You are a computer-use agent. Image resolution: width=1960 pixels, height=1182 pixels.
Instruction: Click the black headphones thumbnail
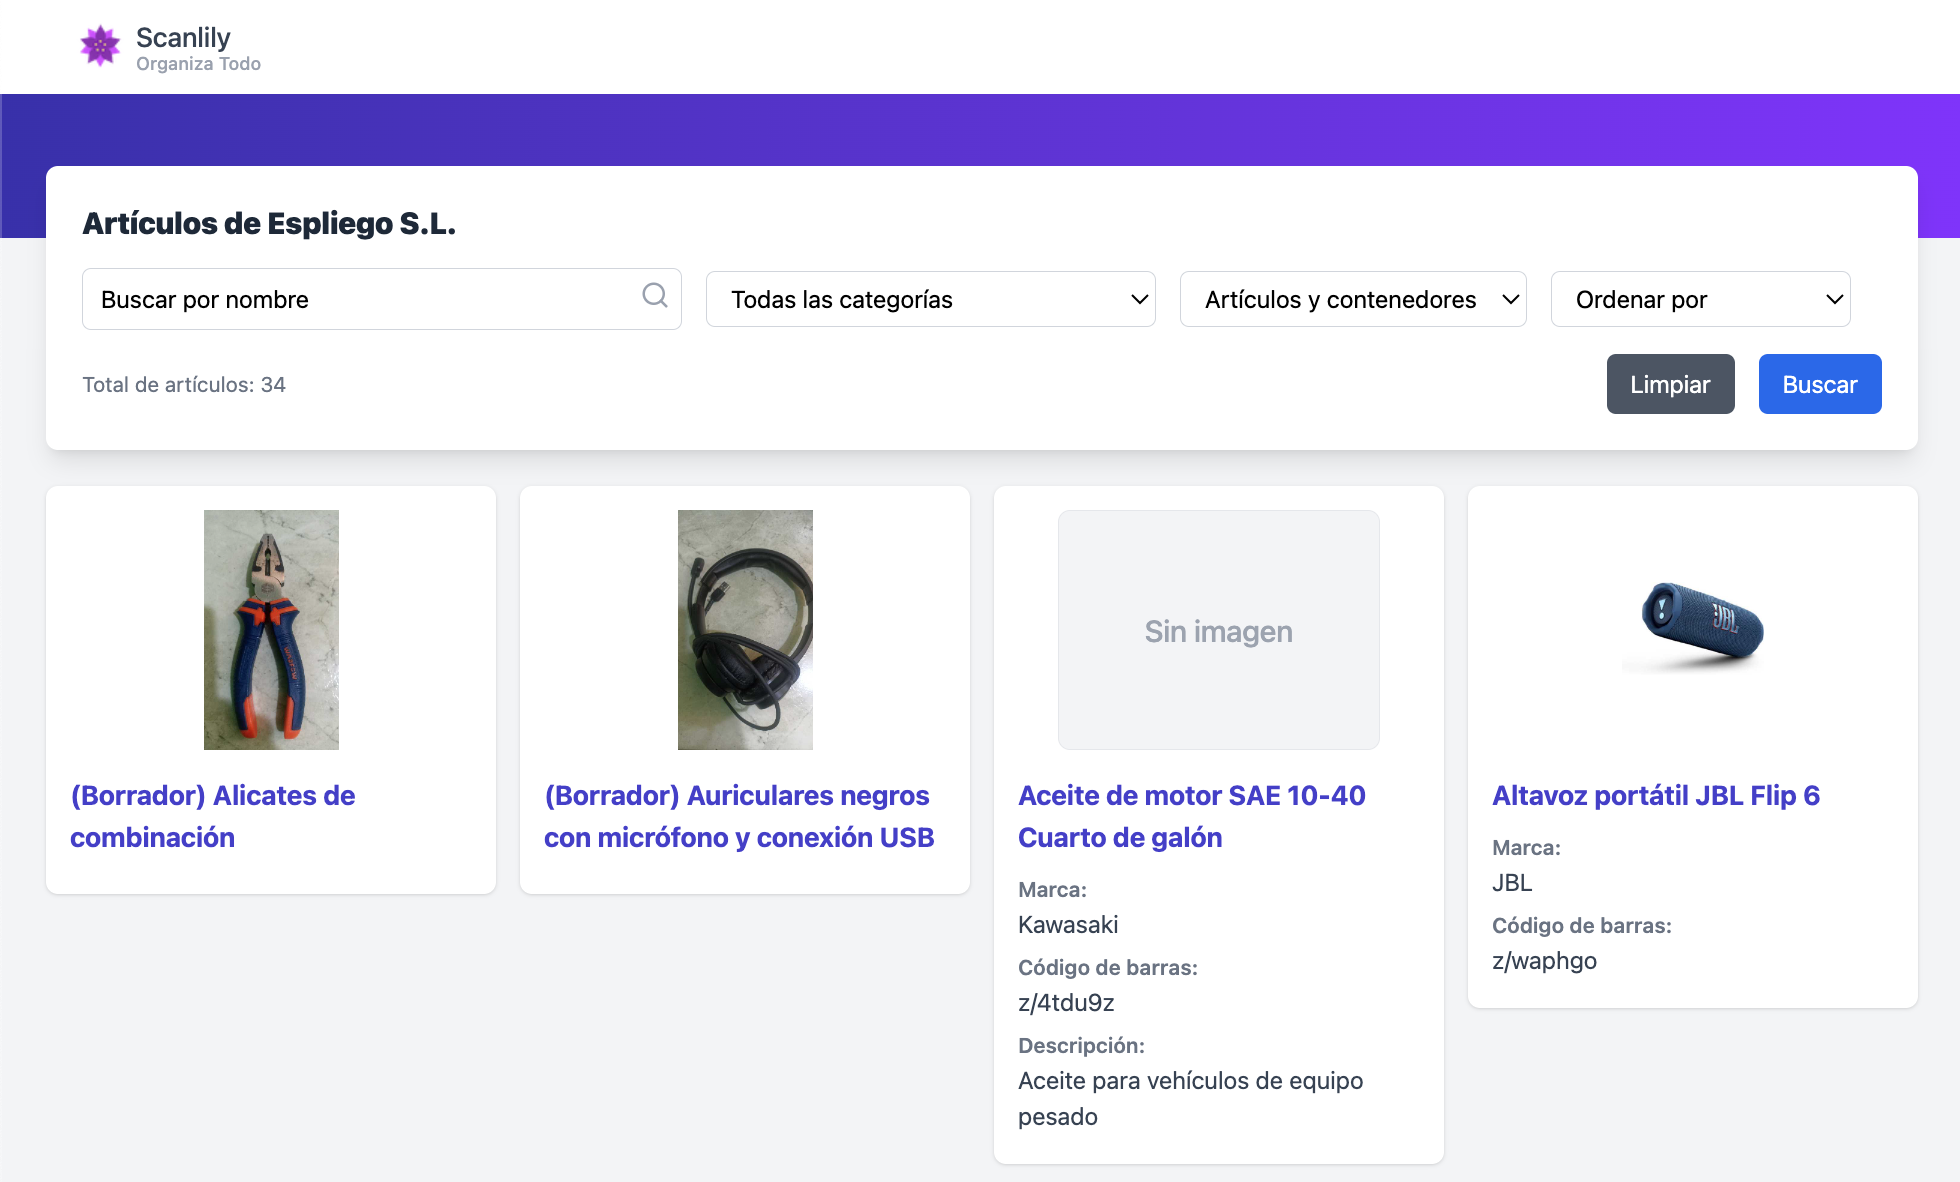click(745, 630)
